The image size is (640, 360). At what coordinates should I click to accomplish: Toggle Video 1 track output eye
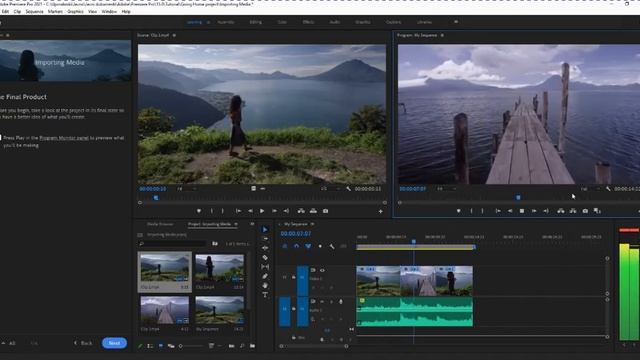[322, 270]
